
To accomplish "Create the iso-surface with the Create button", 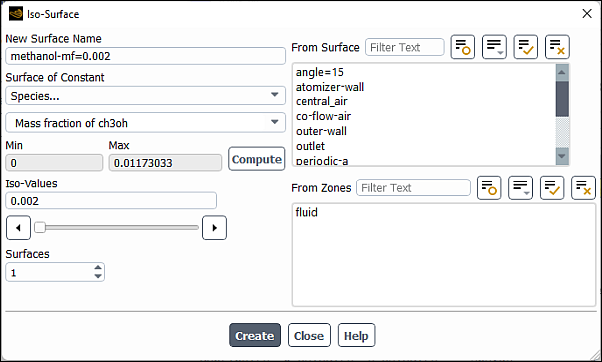I will (255, 335).
